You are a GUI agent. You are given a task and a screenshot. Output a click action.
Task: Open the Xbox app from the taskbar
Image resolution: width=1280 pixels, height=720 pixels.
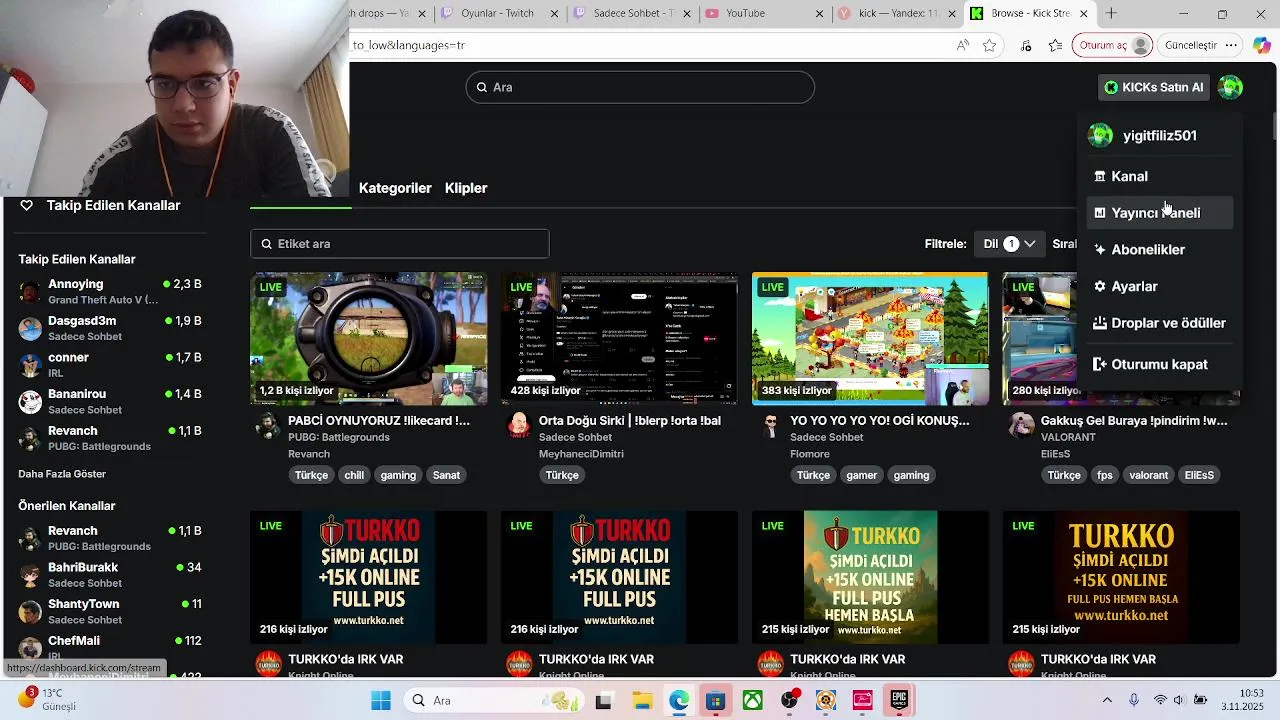[752, 701]
